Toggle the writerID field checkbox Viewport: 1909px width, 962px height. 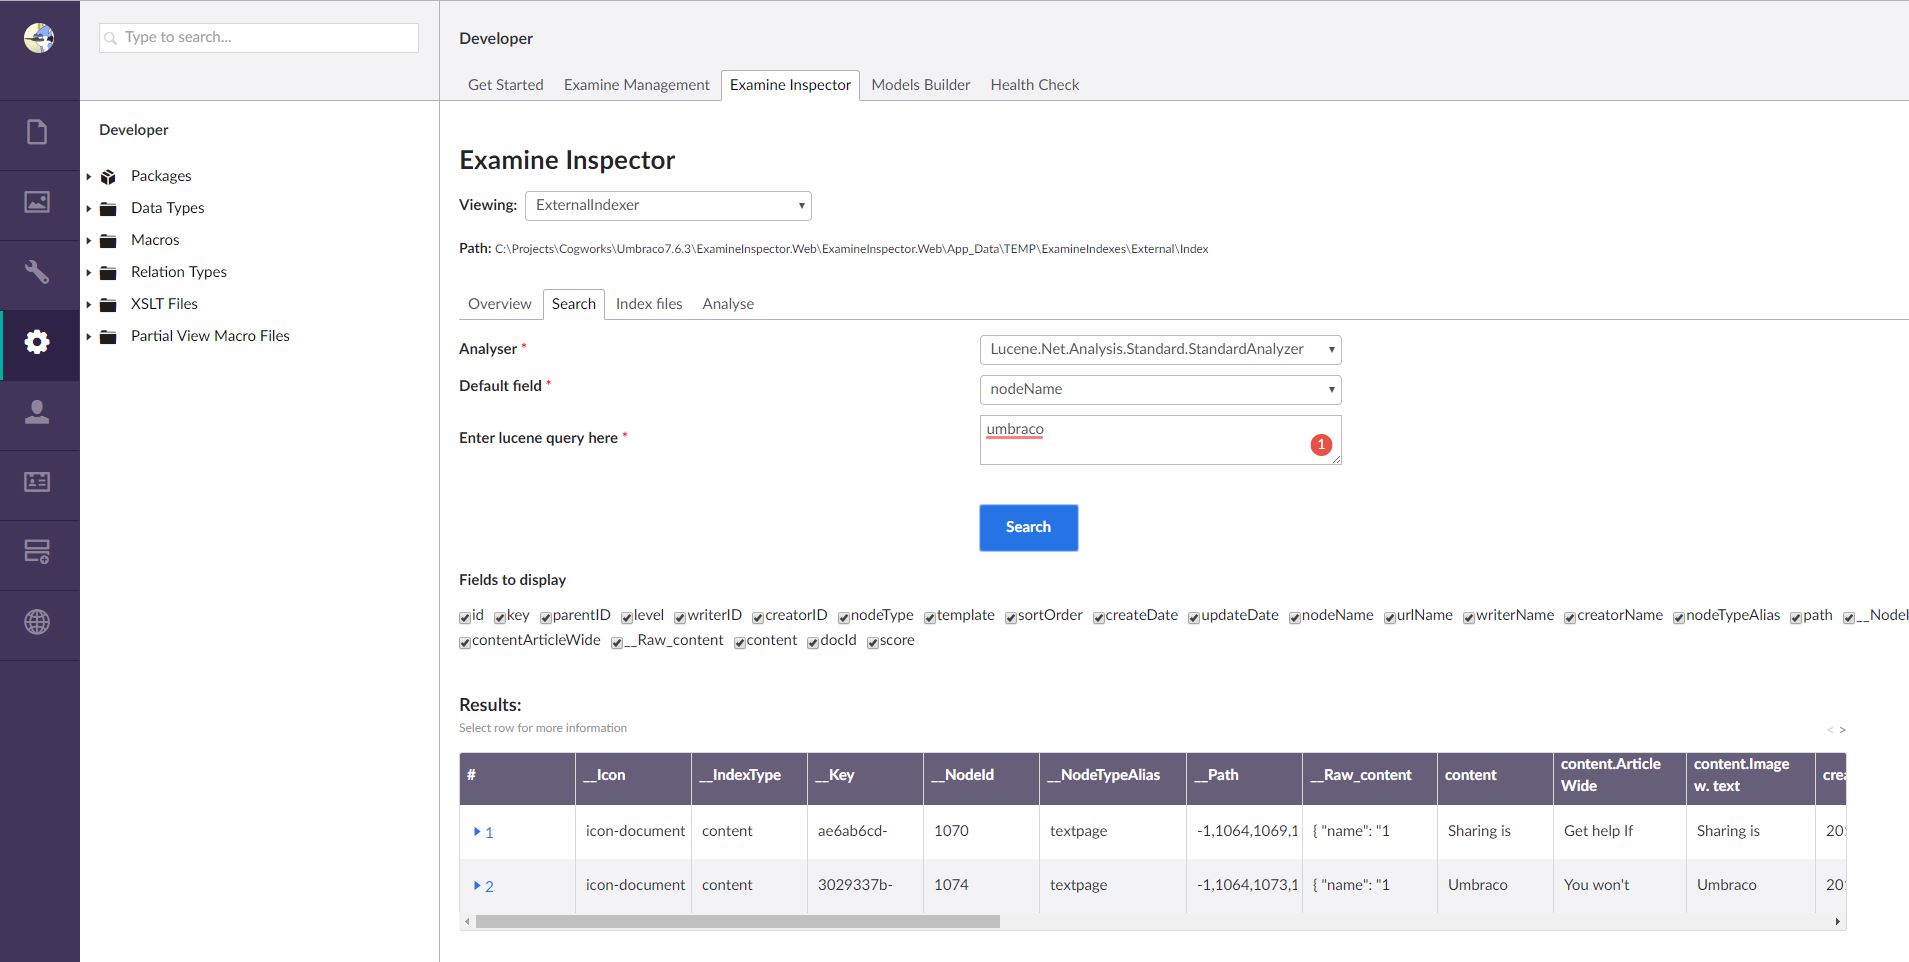[680, 617]
